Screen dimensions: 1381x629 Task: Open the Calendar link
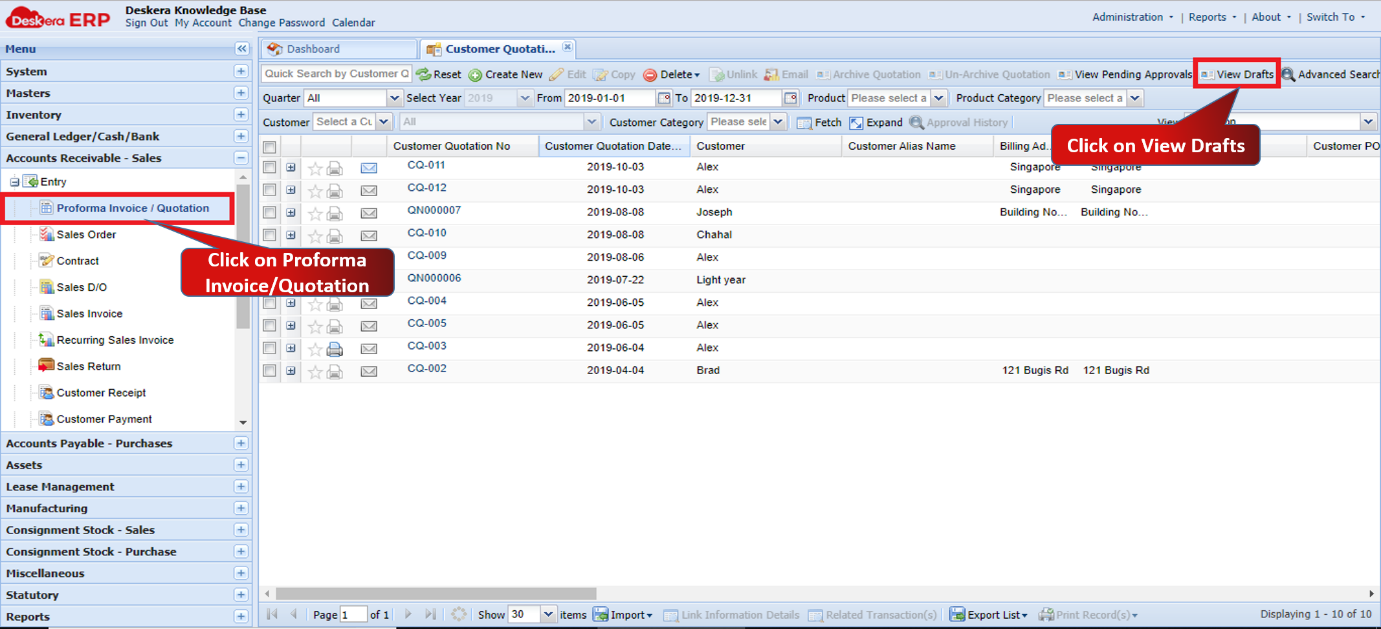click(x=354, y=23)
